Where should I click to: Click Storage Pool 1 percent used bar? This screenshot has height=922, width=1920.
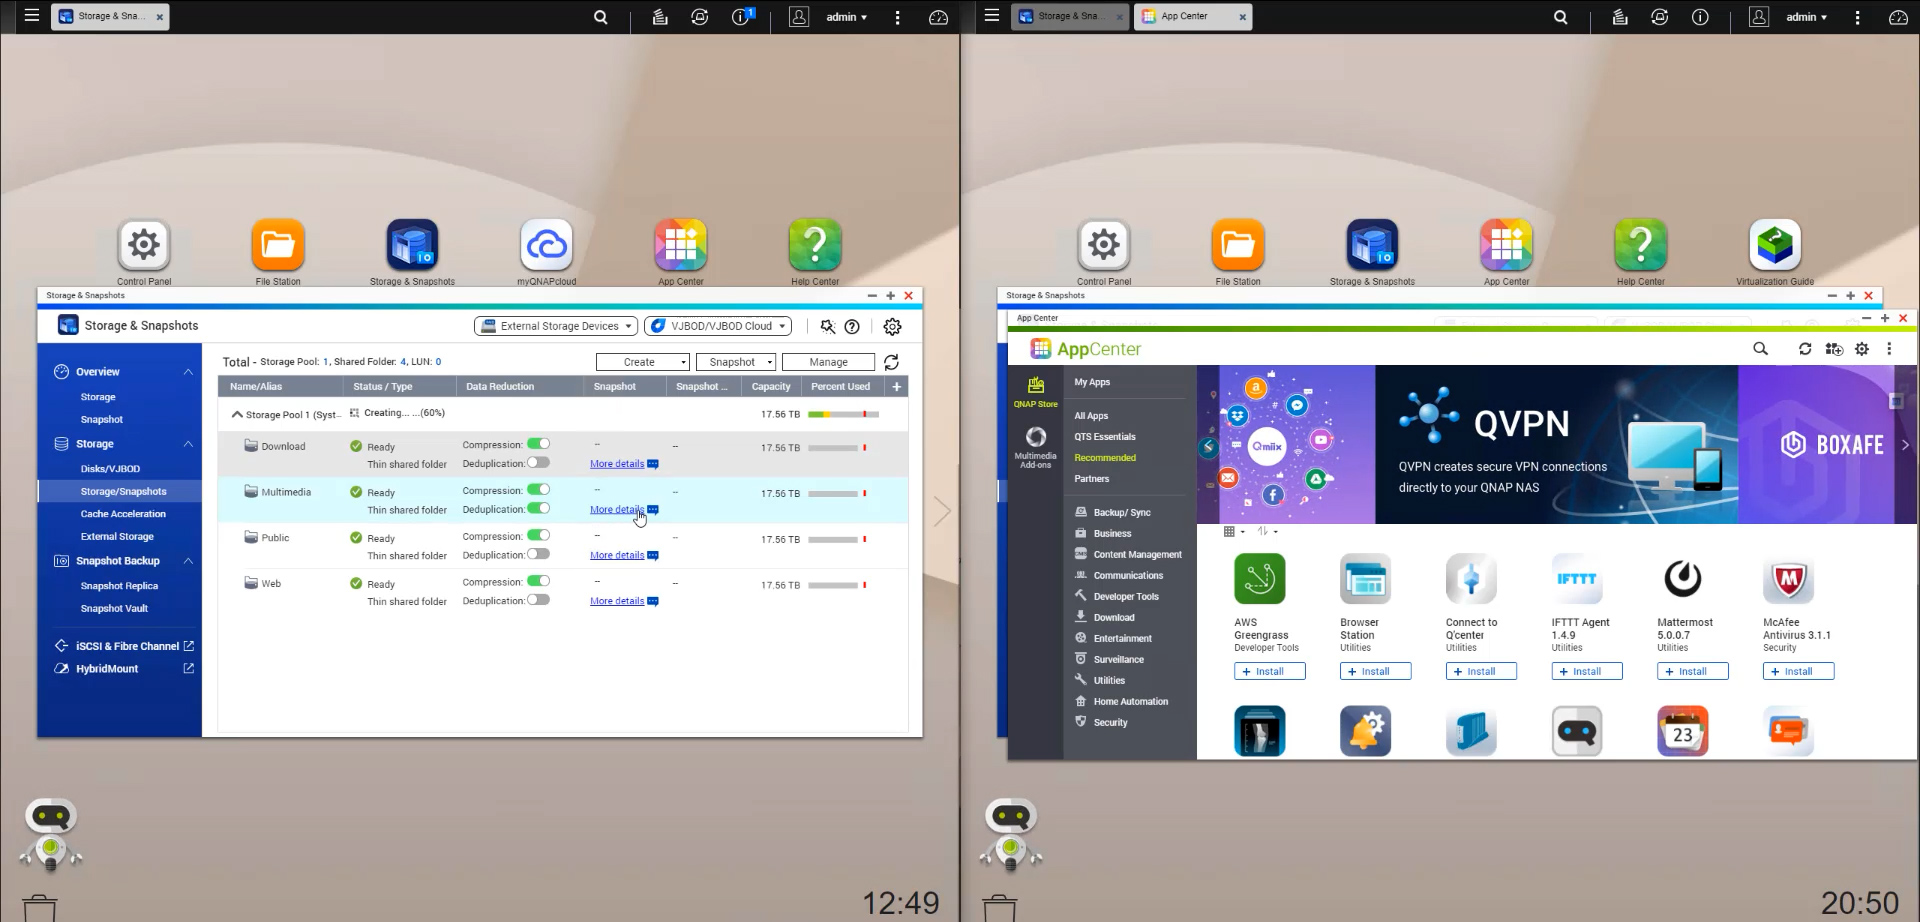pos(844,414)
